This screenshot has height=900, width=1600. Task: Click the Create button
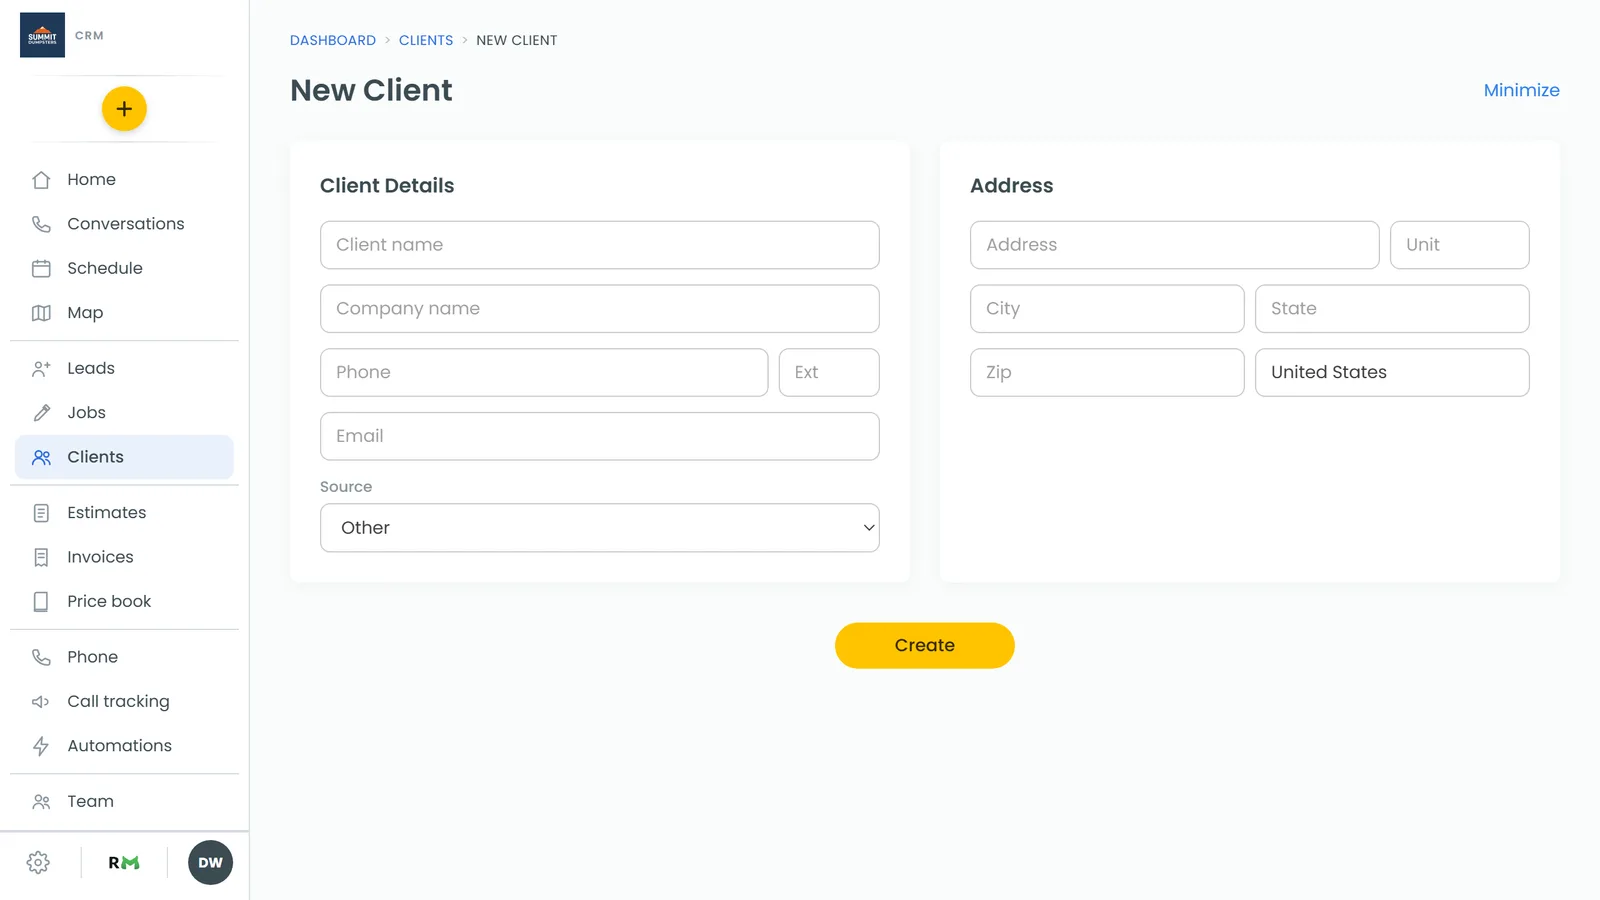pos(925,646)
